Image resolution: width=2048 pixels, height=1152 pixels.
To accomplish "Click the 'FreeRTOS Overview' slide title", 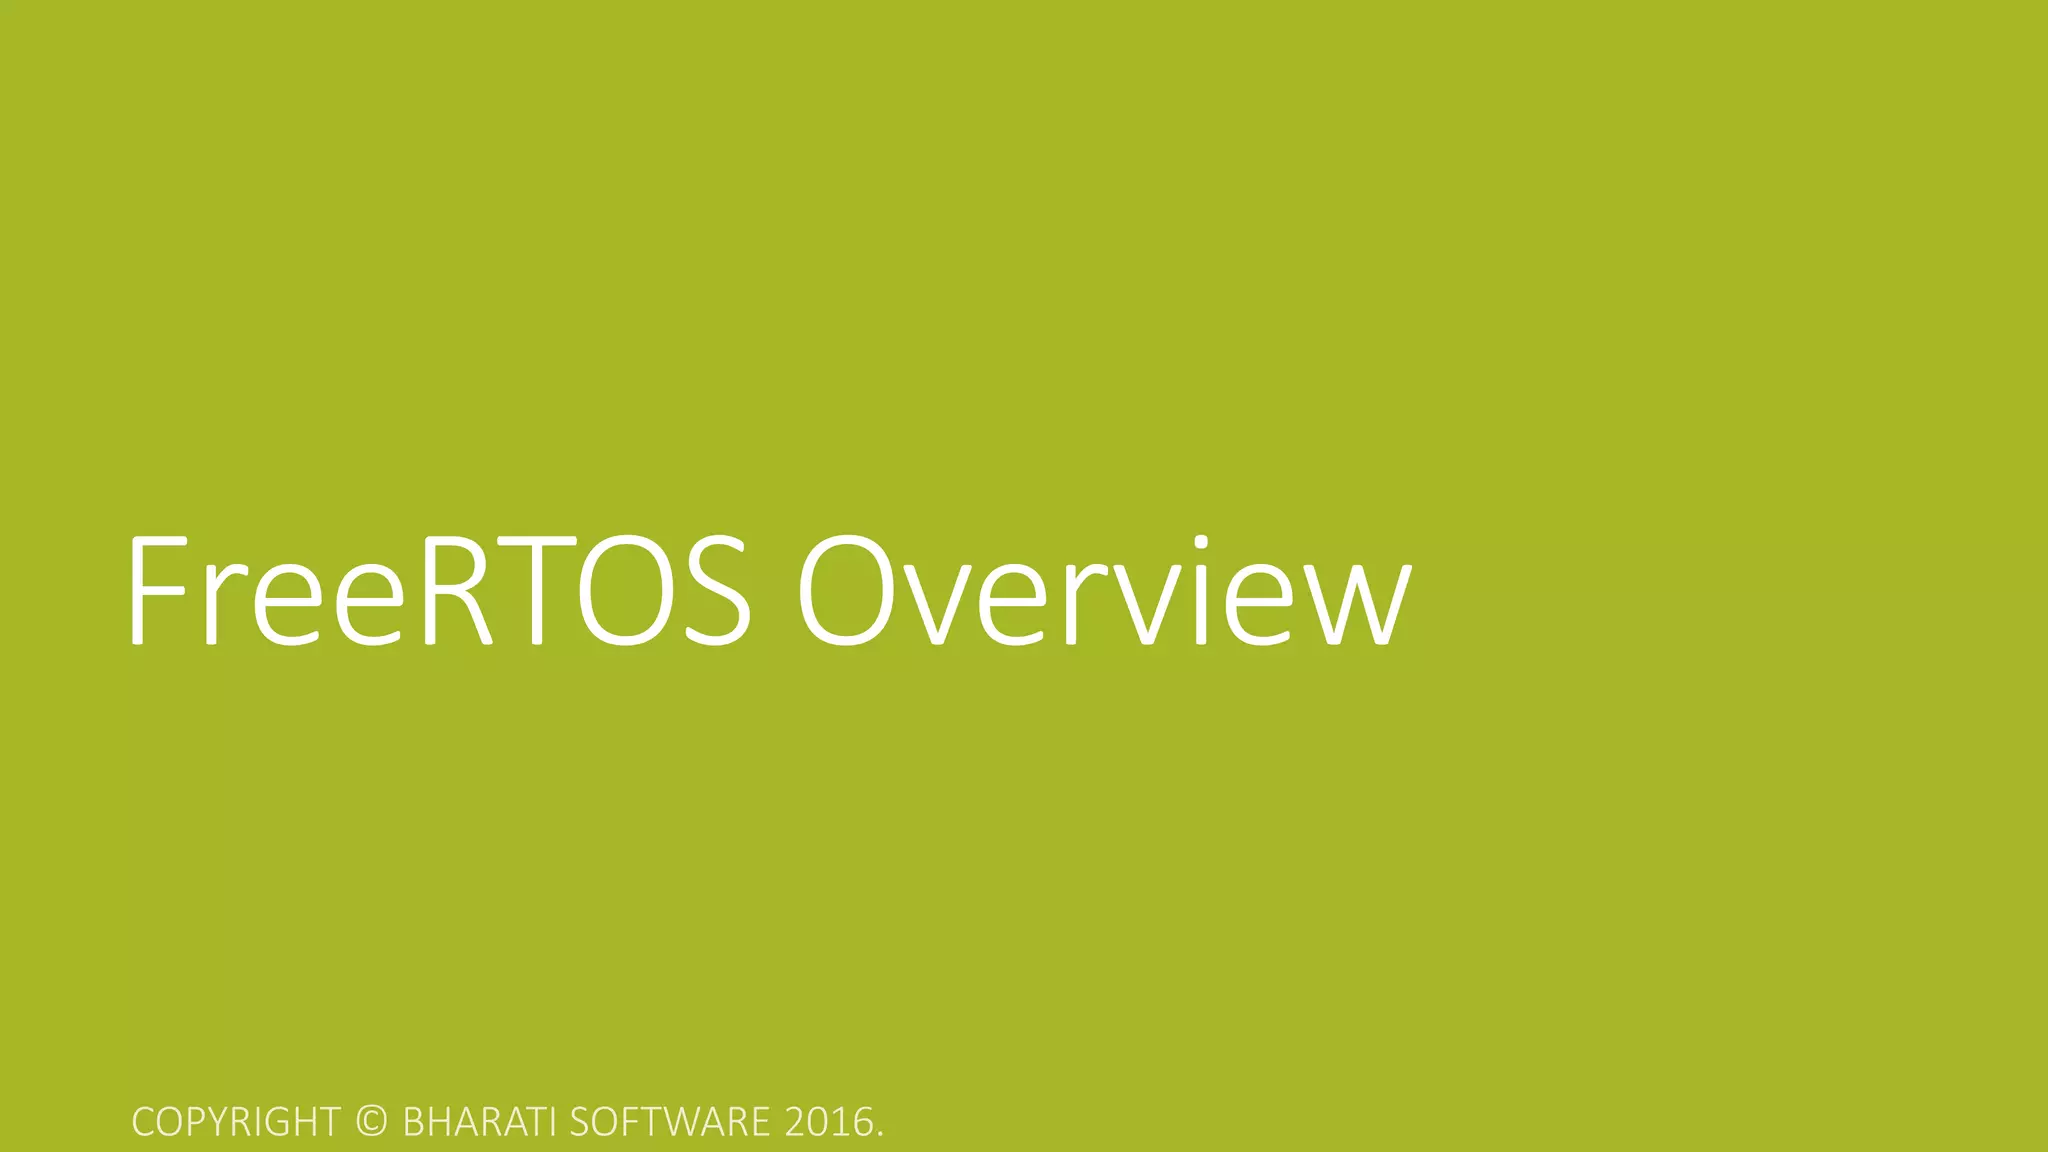I will pyautogui.click(x=768, y=591).
